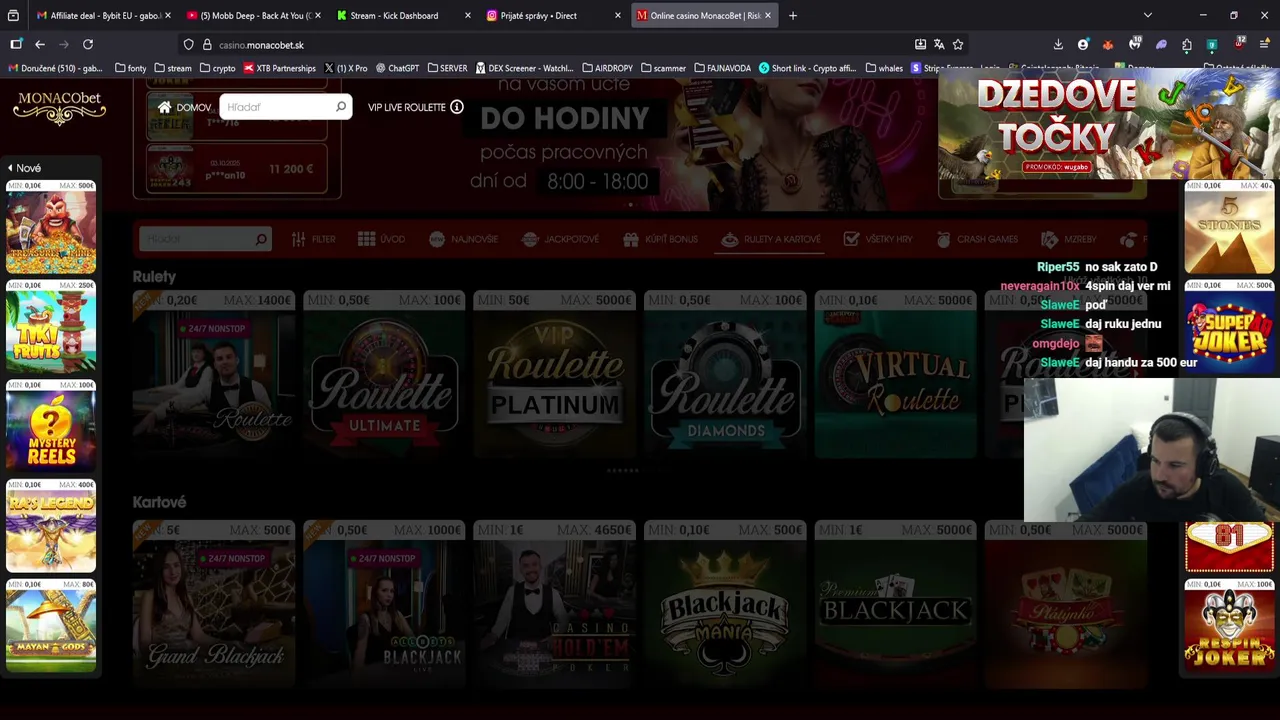Switch to the Mobb Deep YouTube tab
The height and width of the screenshot is (720, 1280).
(x=254, y=16)
